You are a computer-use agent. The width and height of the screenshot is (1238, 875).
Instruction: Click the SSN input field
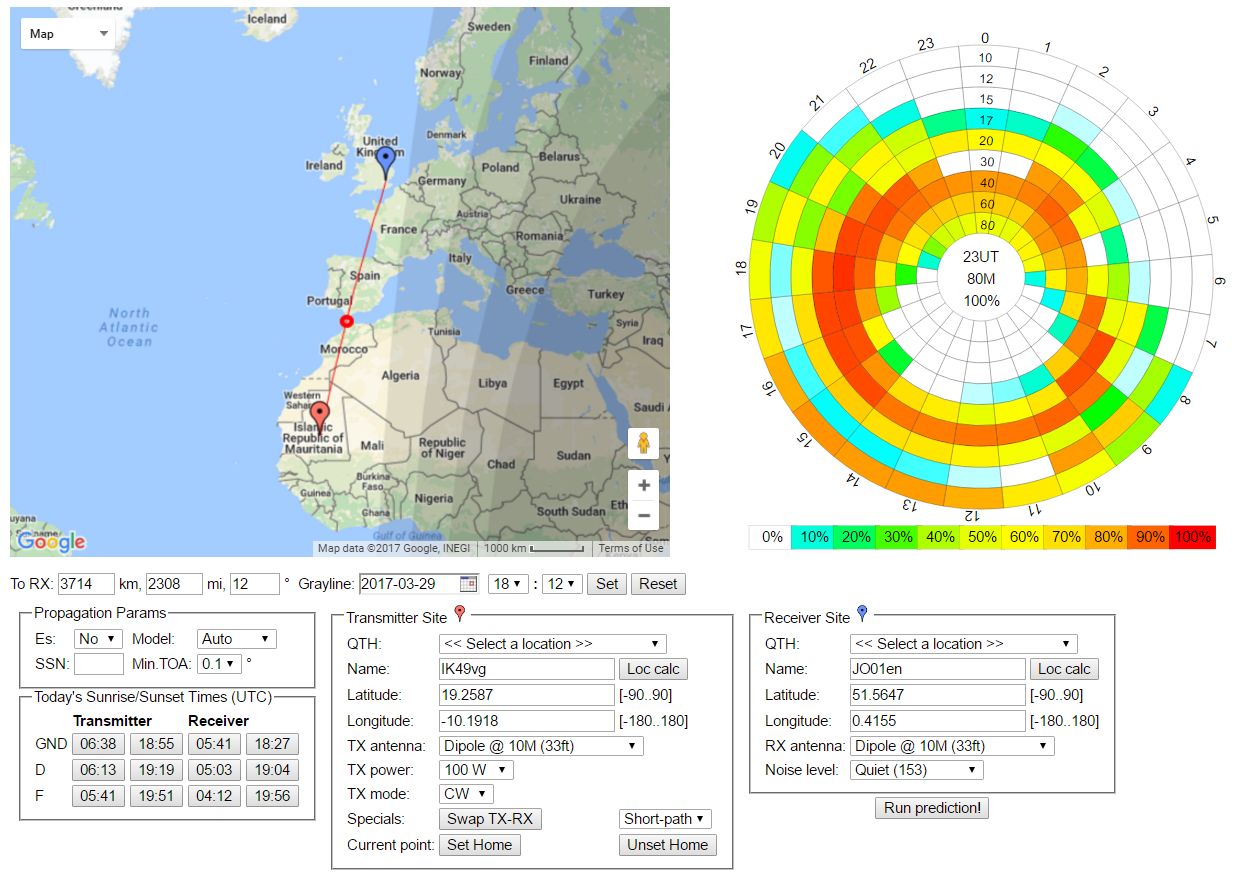[x=98, y=663]
